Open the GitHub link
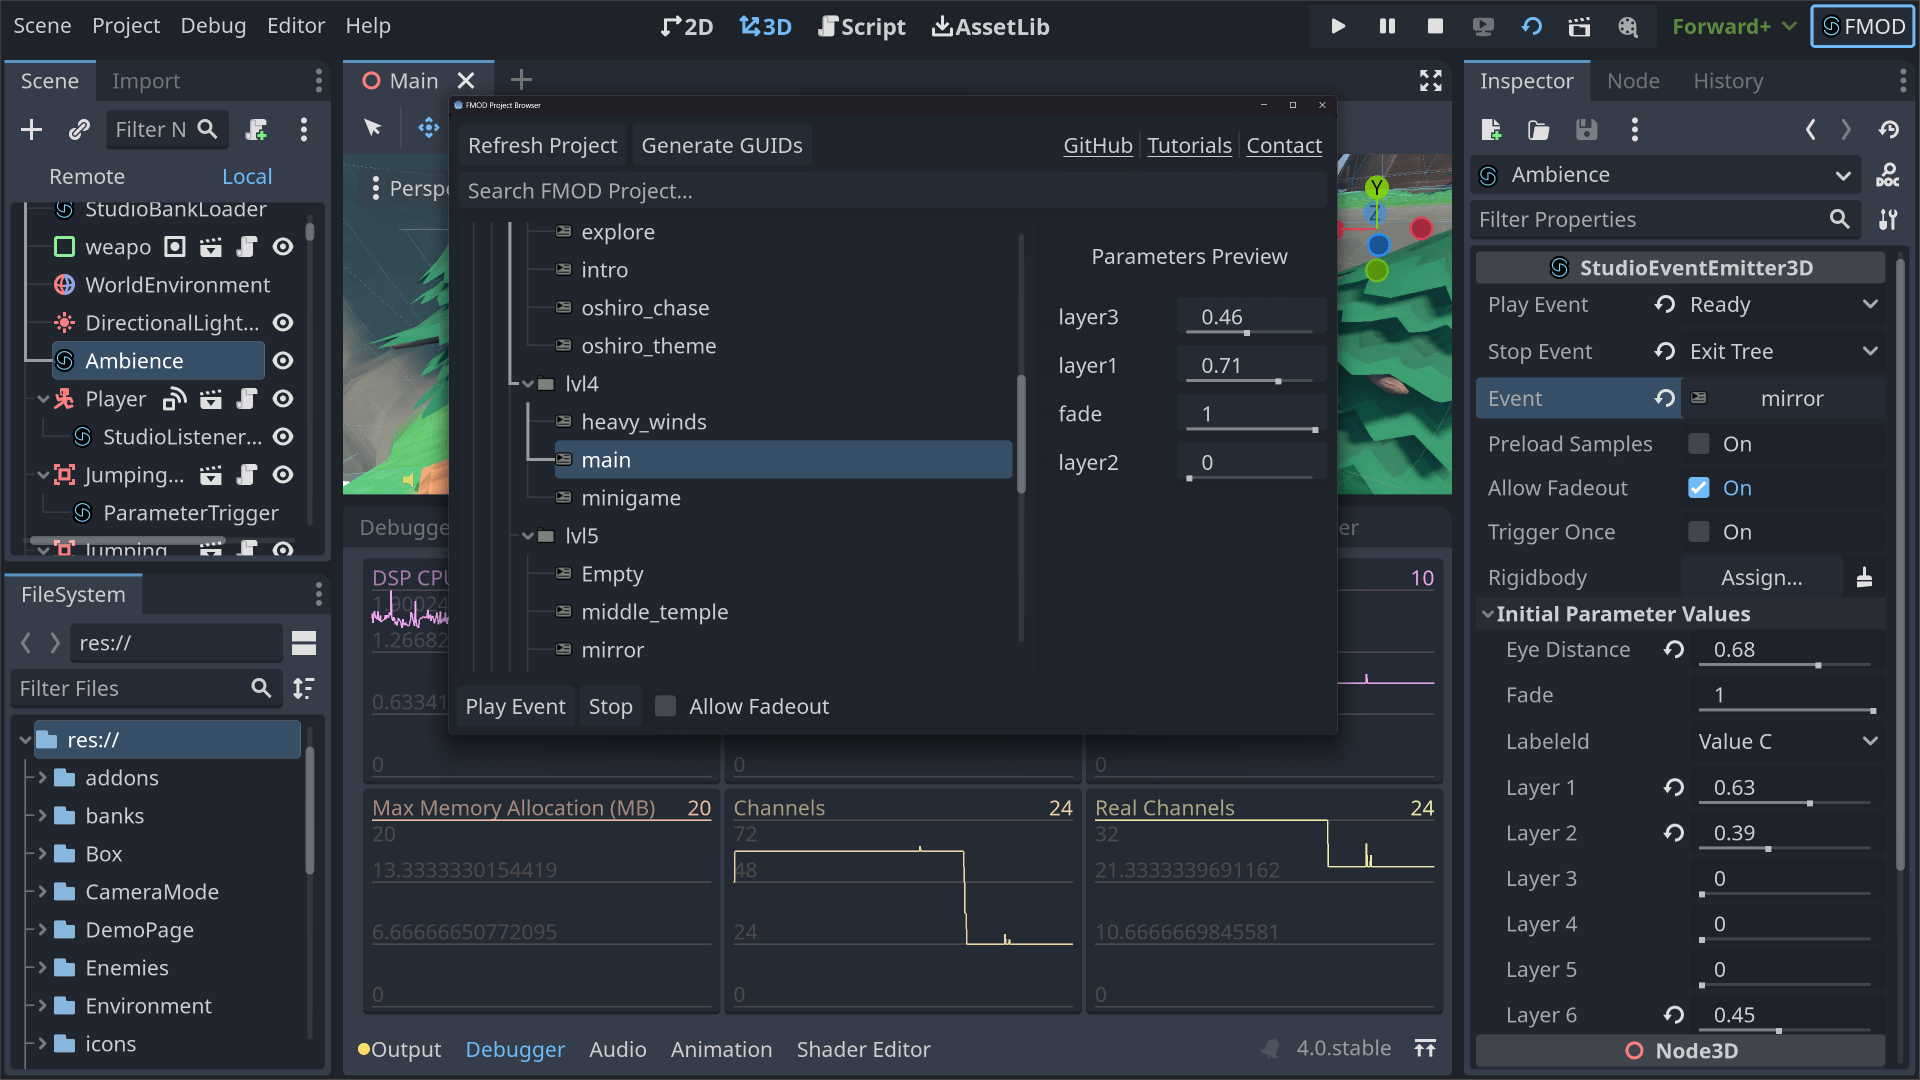 pos(1098,146)
